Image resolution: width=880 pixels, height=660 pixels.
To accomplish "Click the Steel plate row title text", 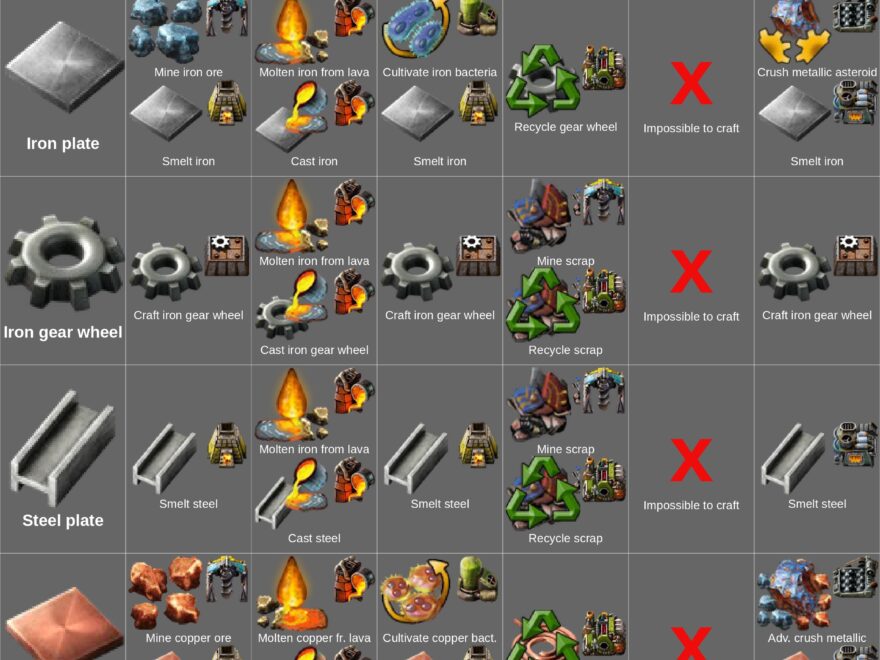I will tap(63, 520).
